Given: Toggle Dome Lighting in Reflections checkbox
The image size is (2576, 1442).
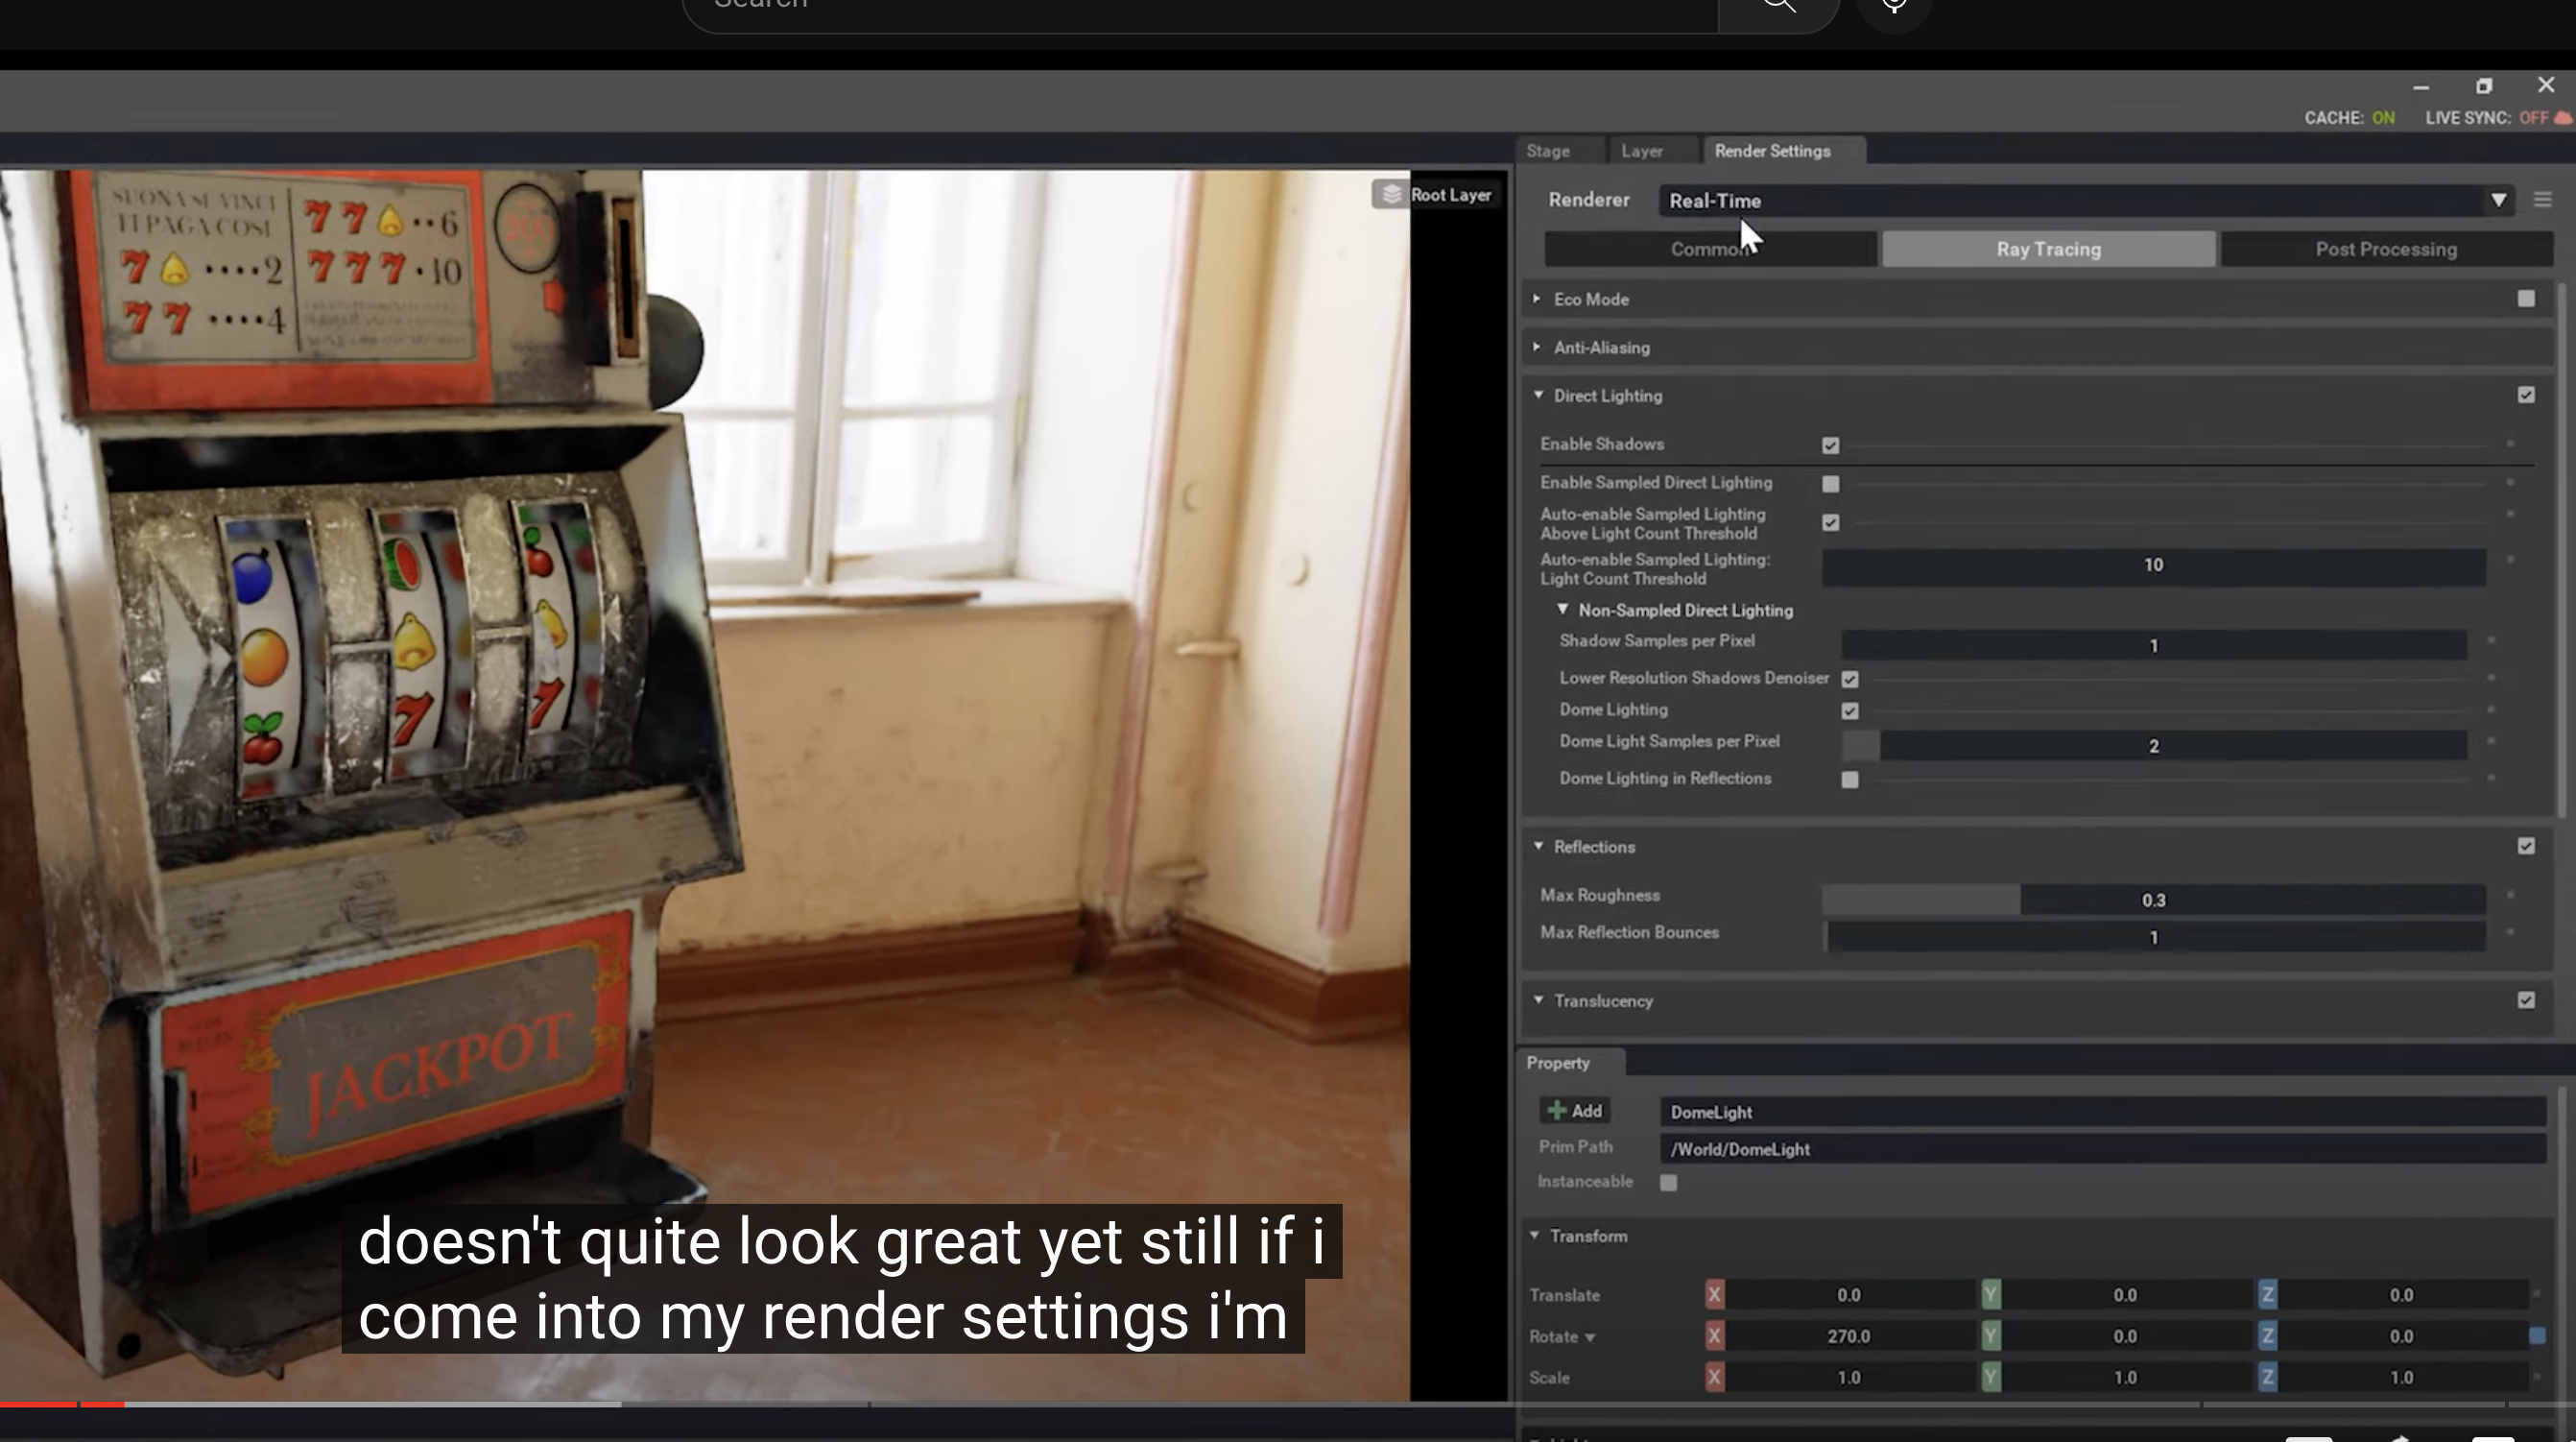Looking at the screenshot, I should tap(1849, 780).
